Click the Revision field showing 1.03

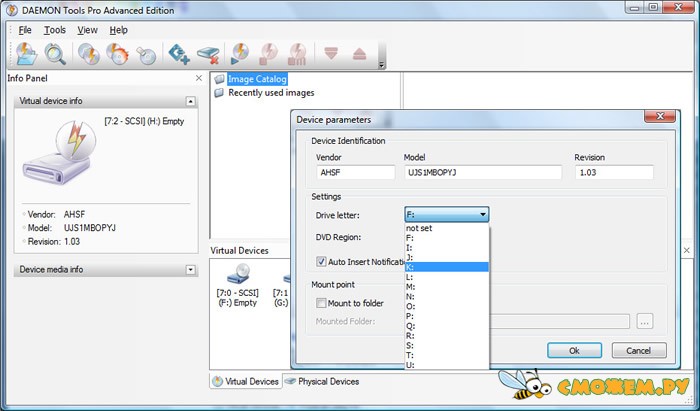pos(614,173)
